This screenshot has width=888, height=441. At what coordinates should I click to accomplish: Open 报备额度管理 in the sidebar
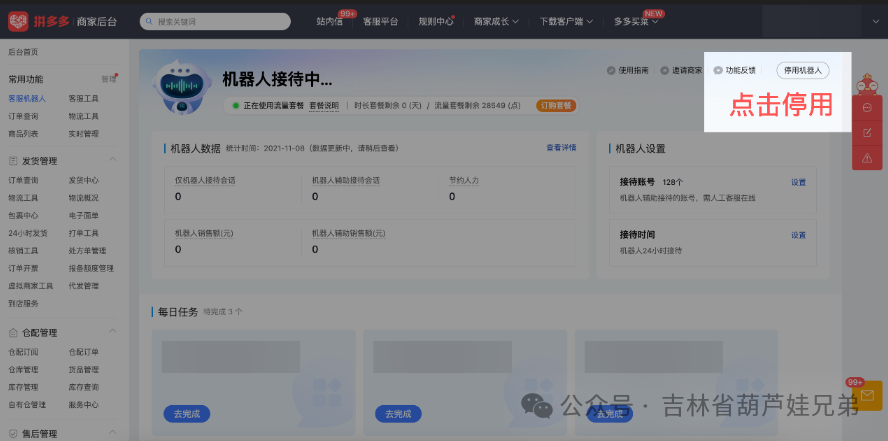pyautogui.click(x=91, y=268)
